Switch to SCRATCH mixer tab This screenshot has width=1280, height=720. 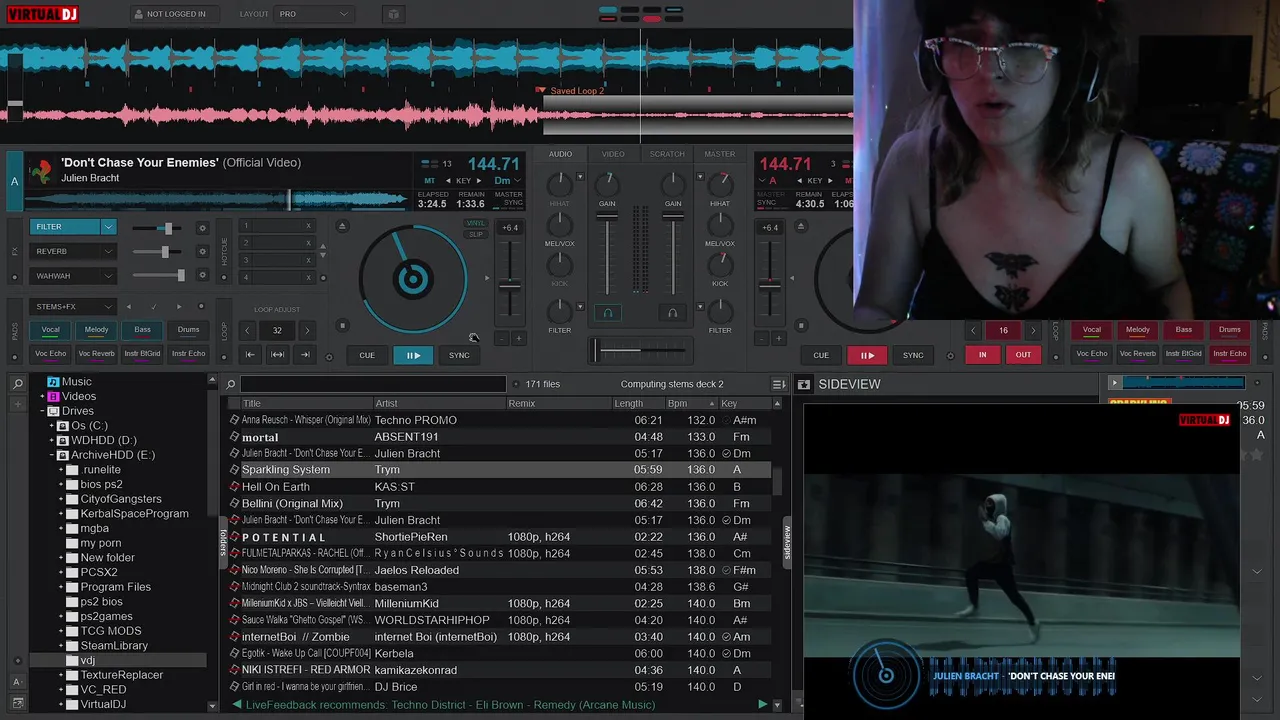tap(667, 154)
